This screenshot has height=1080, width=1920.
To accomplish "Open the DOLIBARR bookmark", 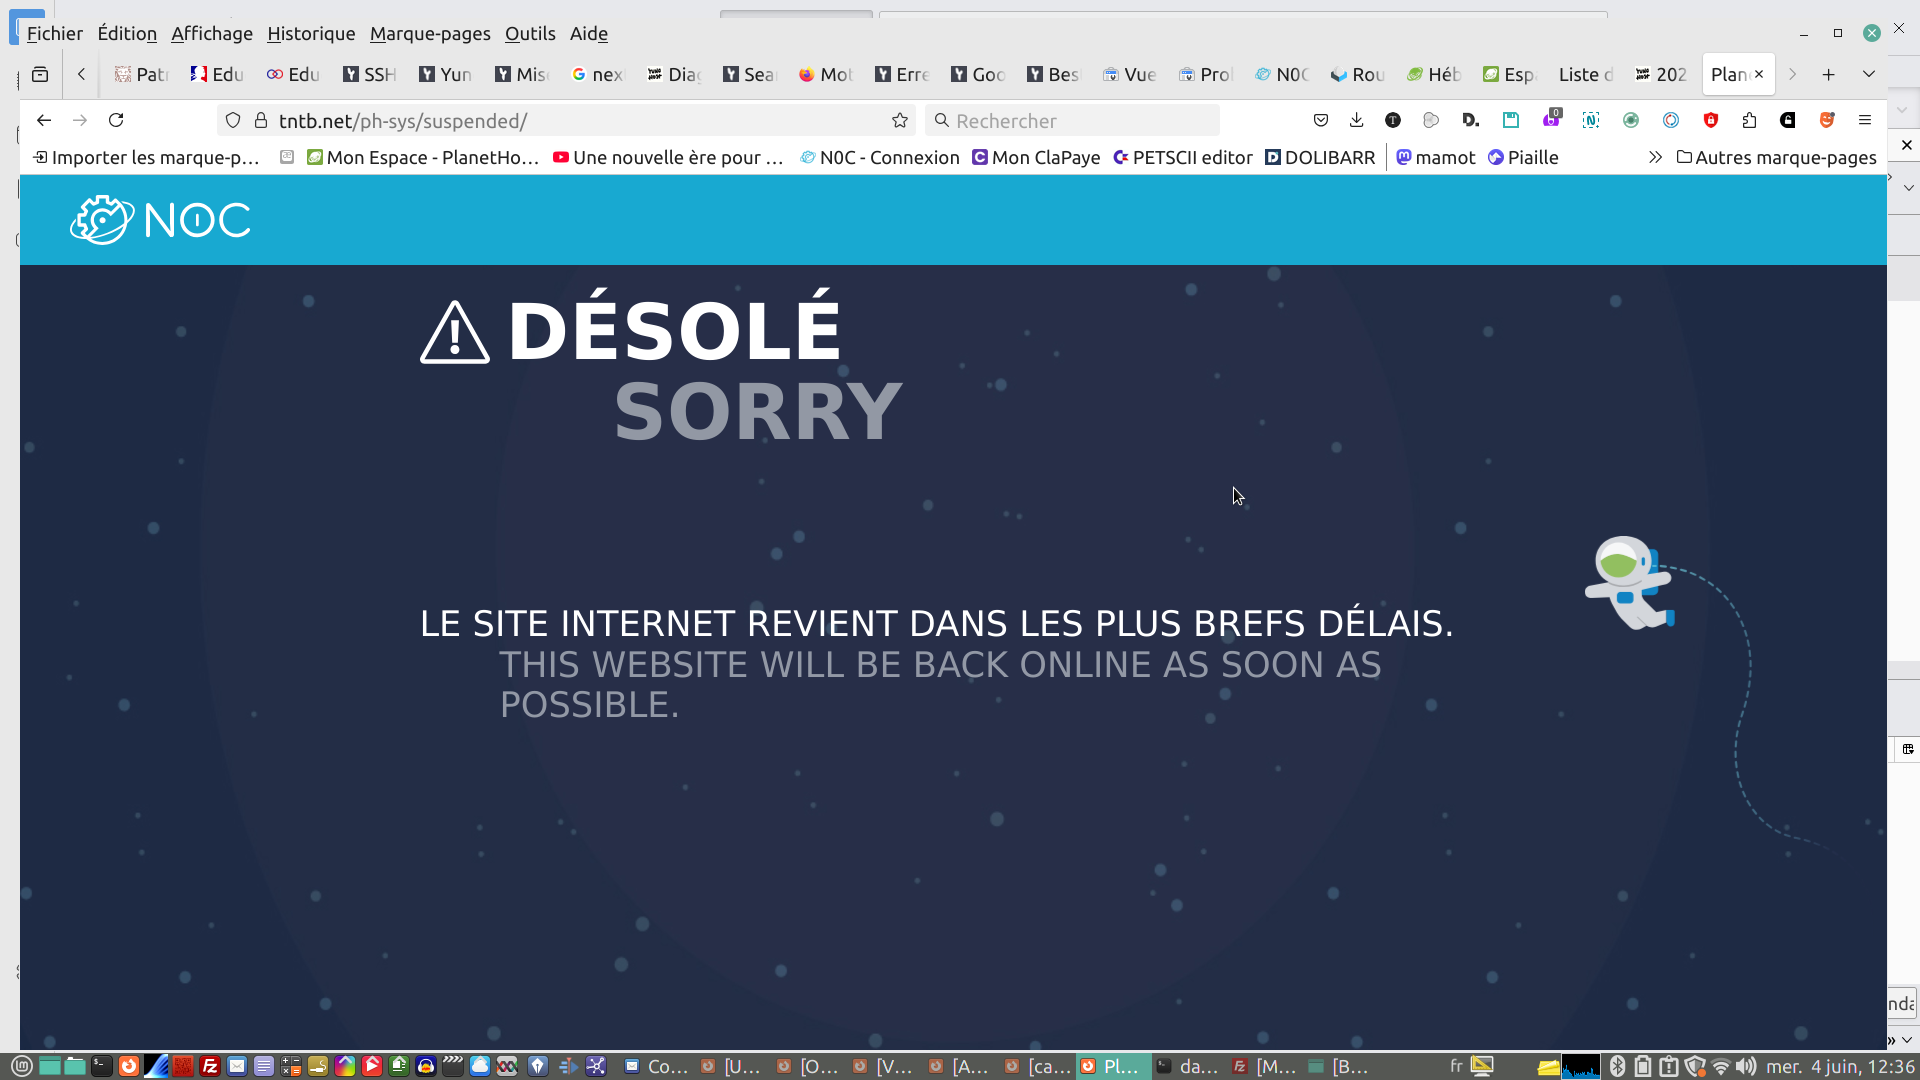I will pyautogui.click(x=1320, y=157).
